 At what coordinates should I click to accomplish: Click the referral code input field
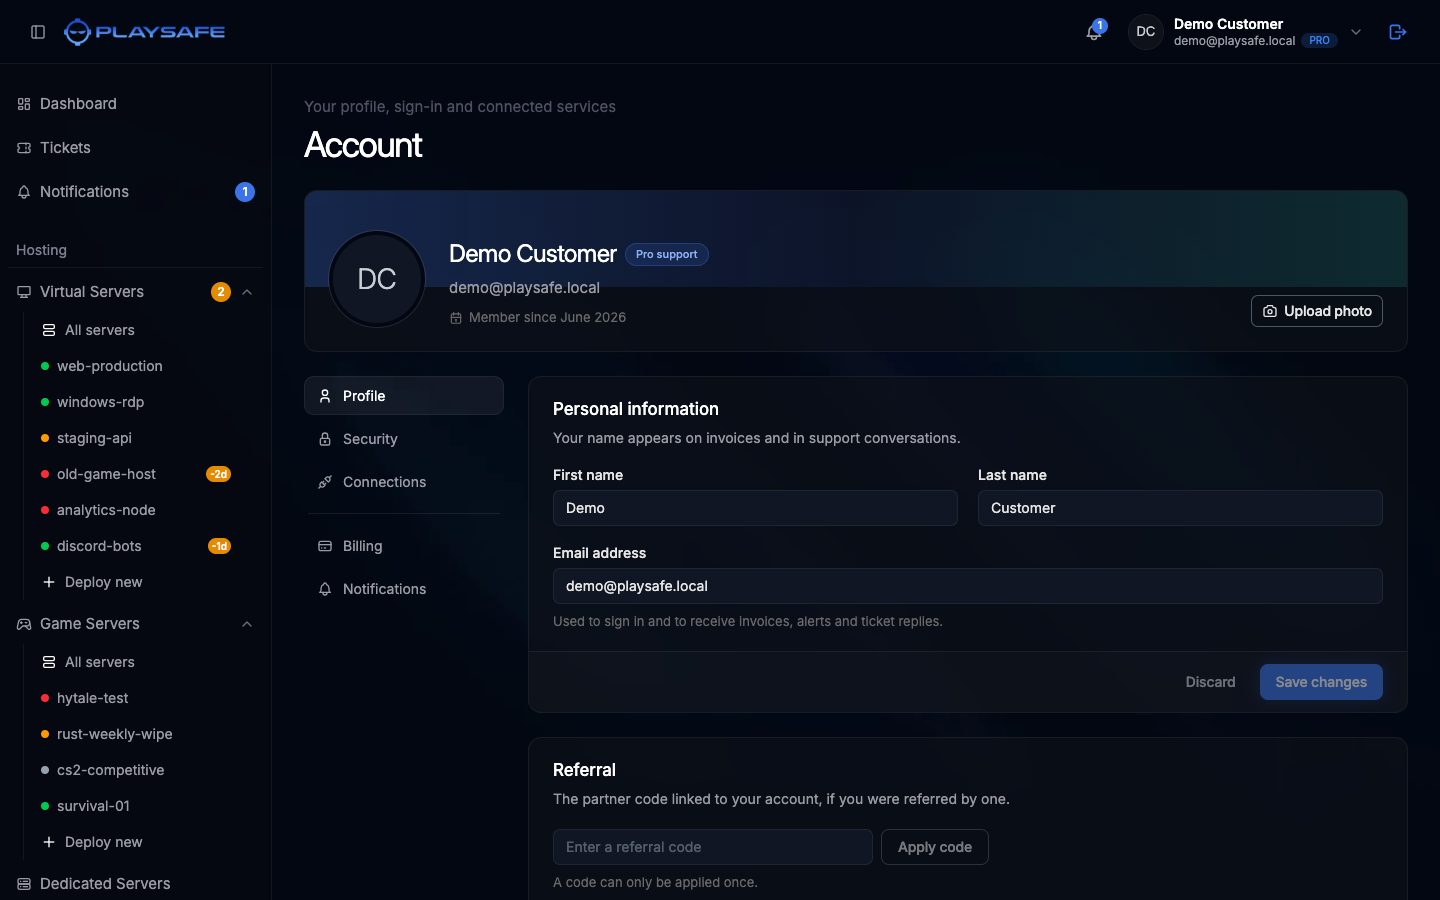click(713, 847)
